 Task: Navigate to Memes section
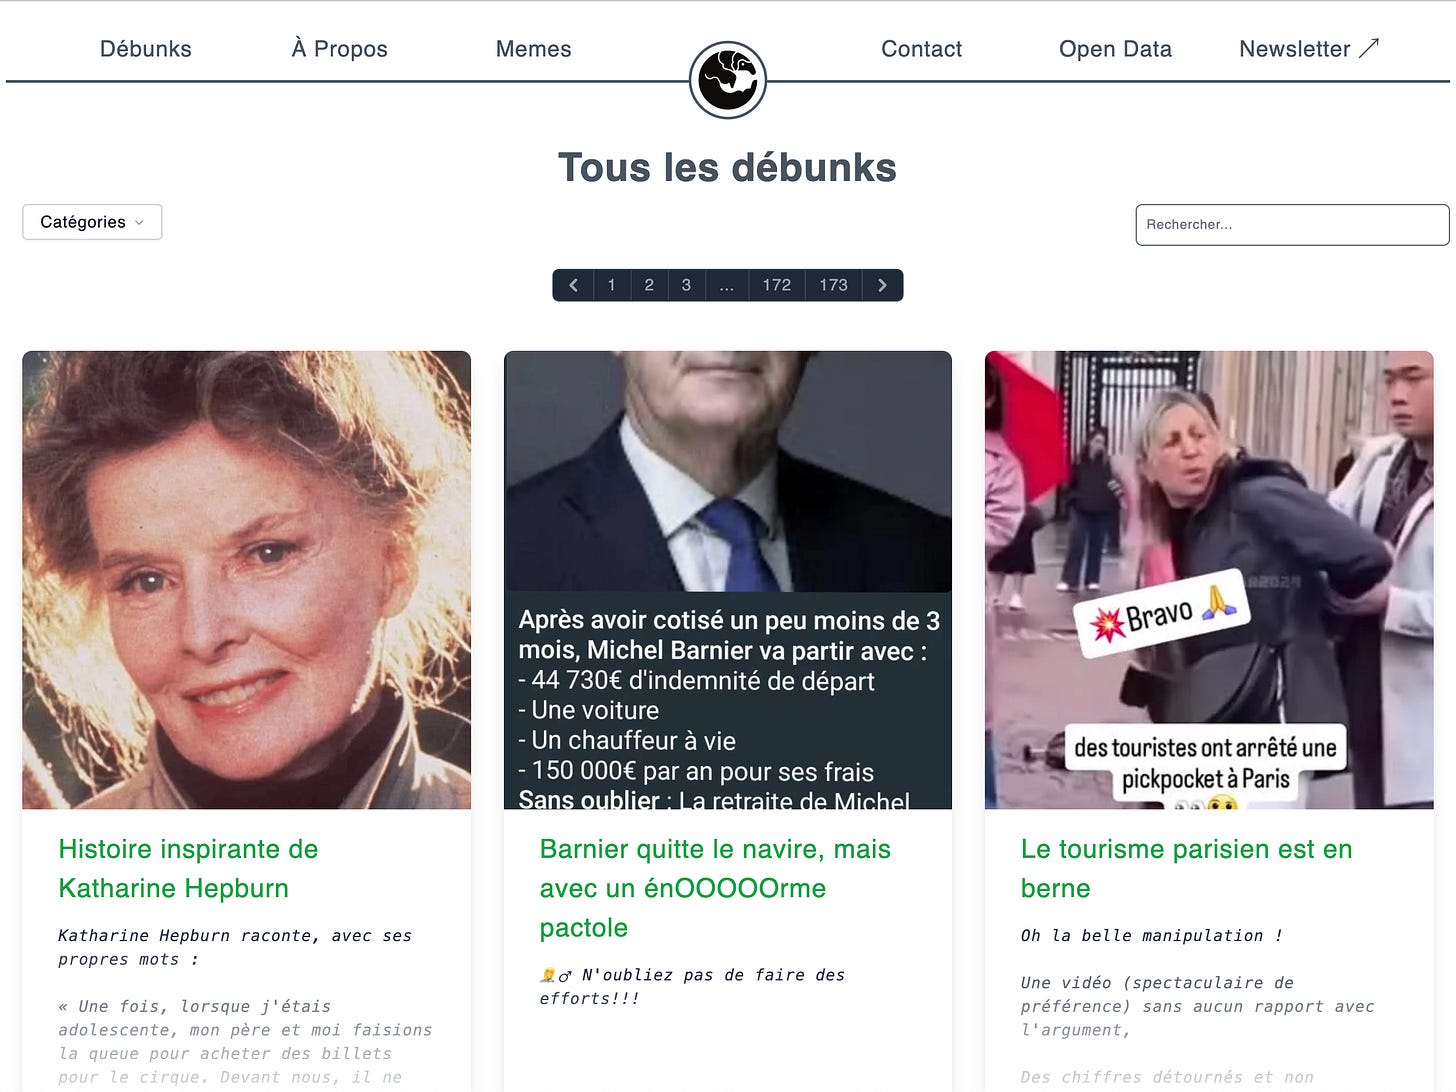tap(533, 49)
